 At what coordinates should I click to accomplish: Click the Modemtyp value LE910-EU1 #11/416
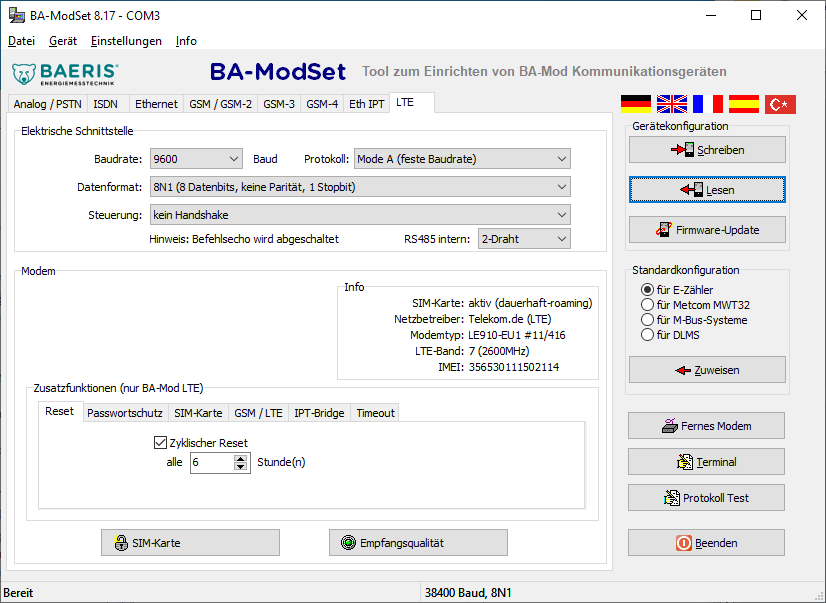click(517, 335)
